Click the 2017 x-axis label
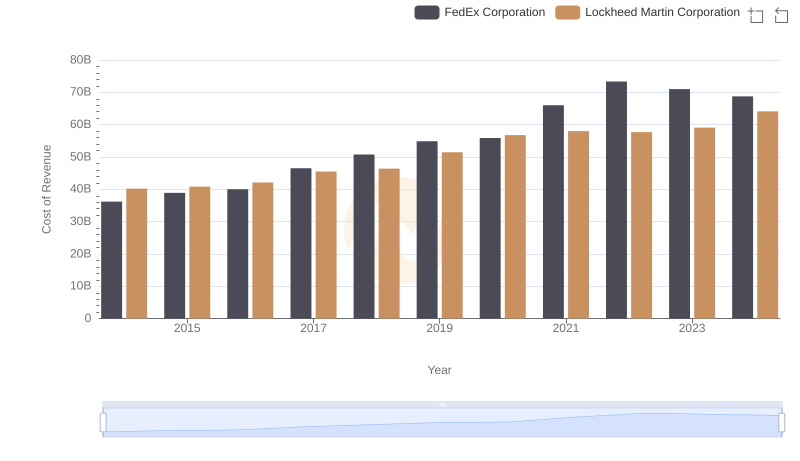Screen dimensions: 800x461 (x=313, y=328)
